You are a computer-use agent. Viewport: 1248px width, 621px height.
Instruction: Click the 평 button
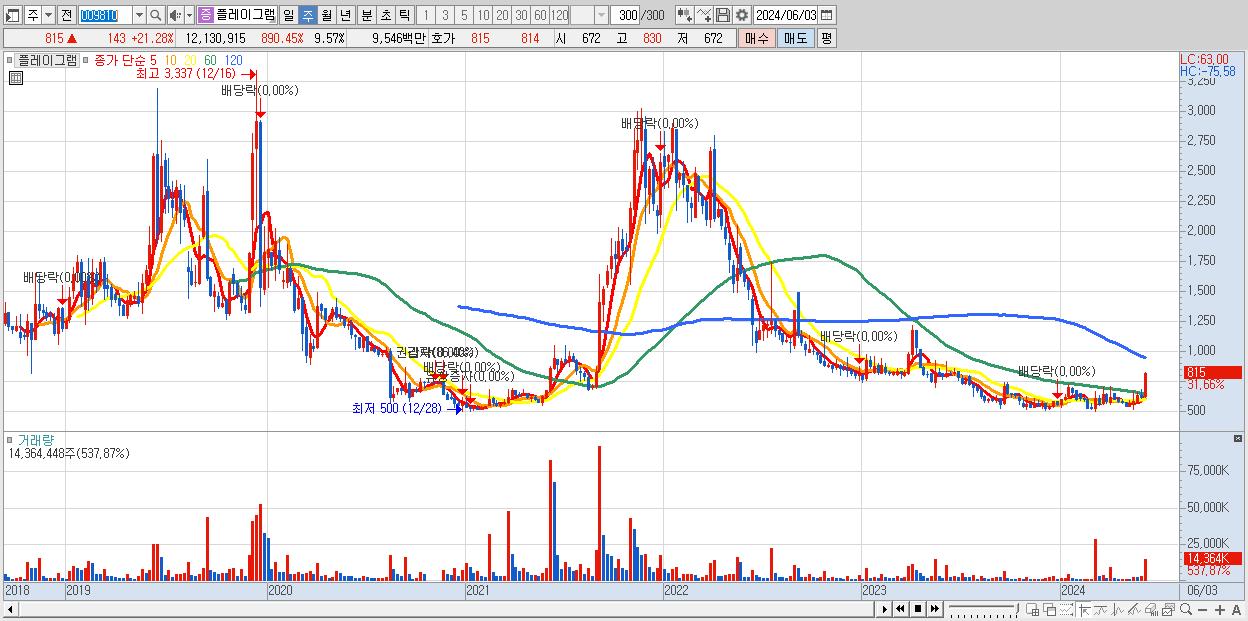click(x=826, y=38)
